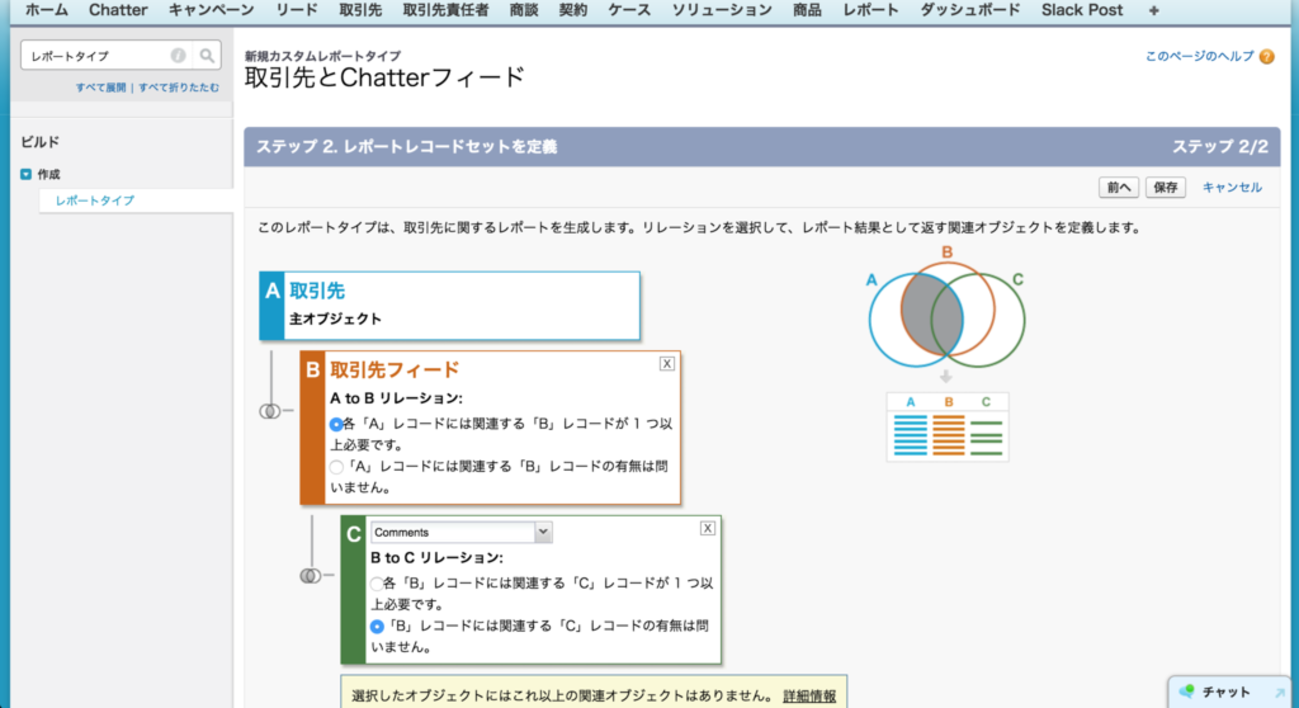
Task: Open the キャンペーン tab
Action: (211, 10)
